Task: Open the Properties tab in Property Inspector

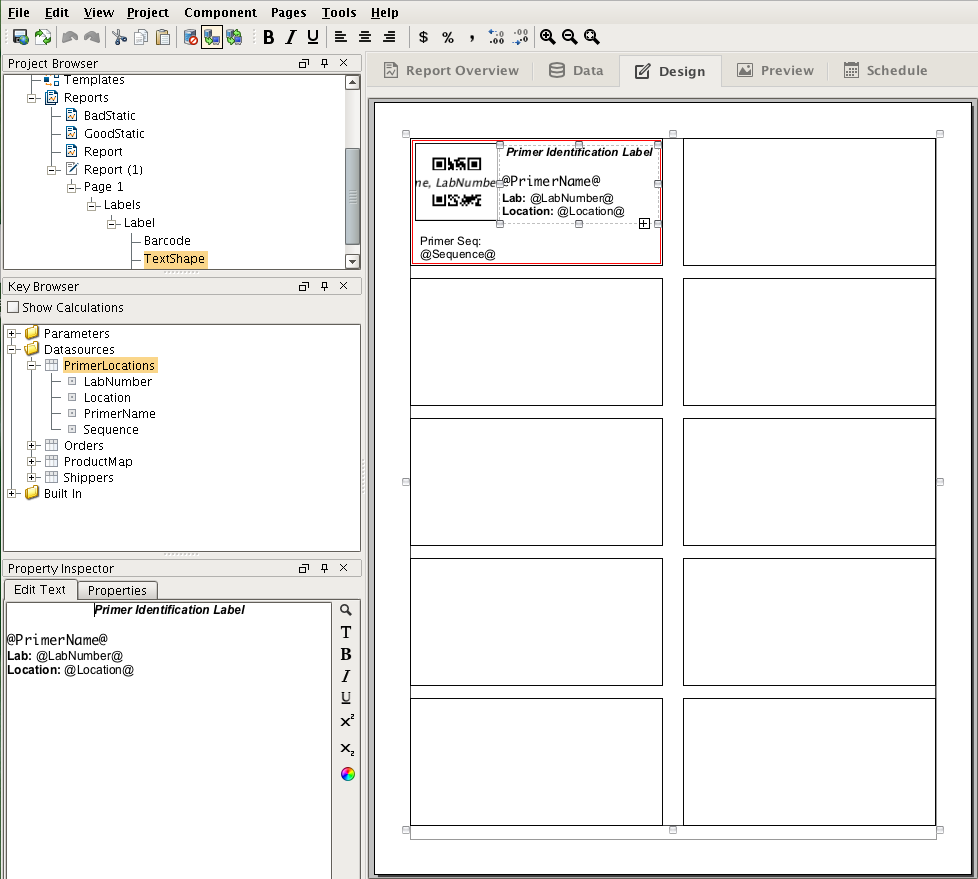Action: (117, 590)
